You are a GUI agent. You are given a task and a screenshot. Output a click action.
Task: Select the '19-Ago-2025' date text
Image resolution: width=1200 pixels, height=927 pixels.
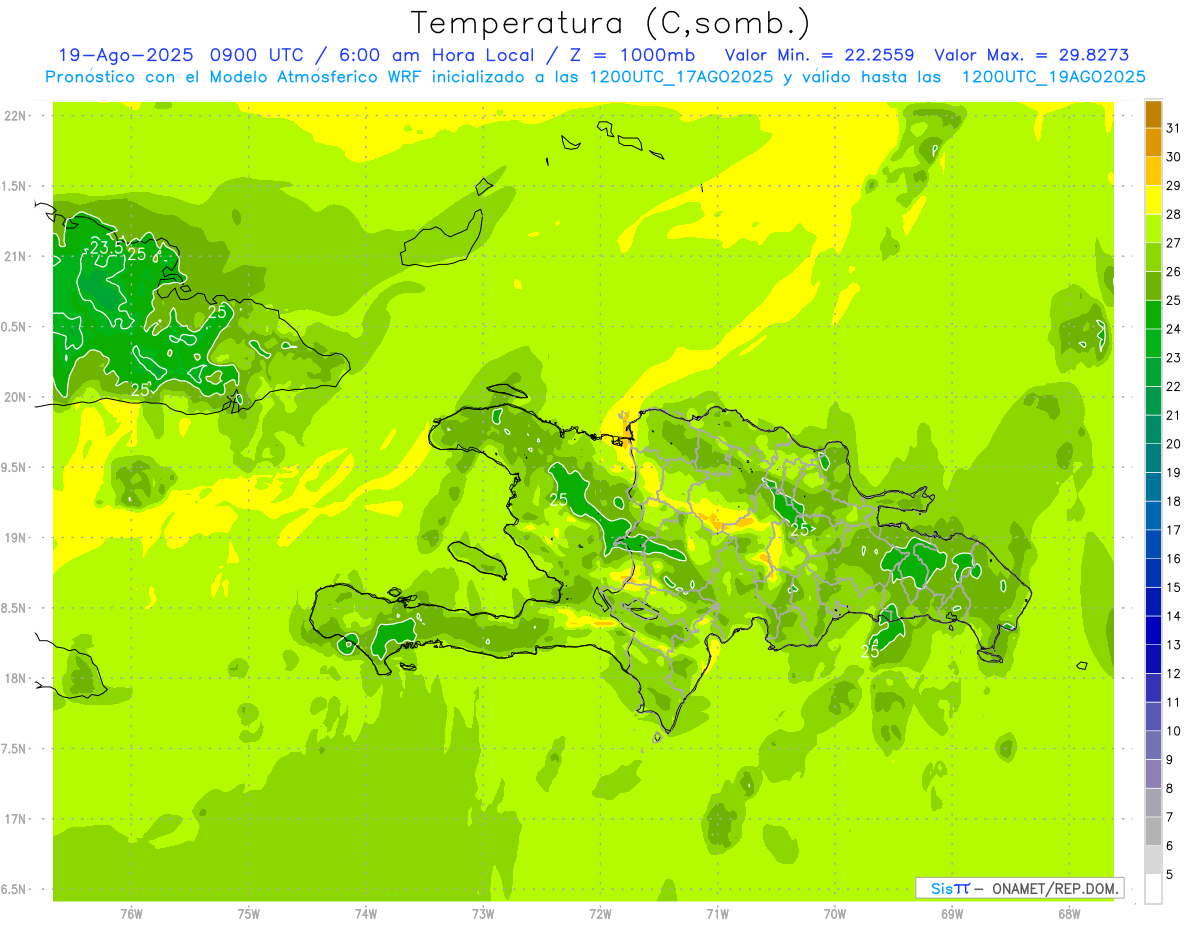(x=126, y=55)
